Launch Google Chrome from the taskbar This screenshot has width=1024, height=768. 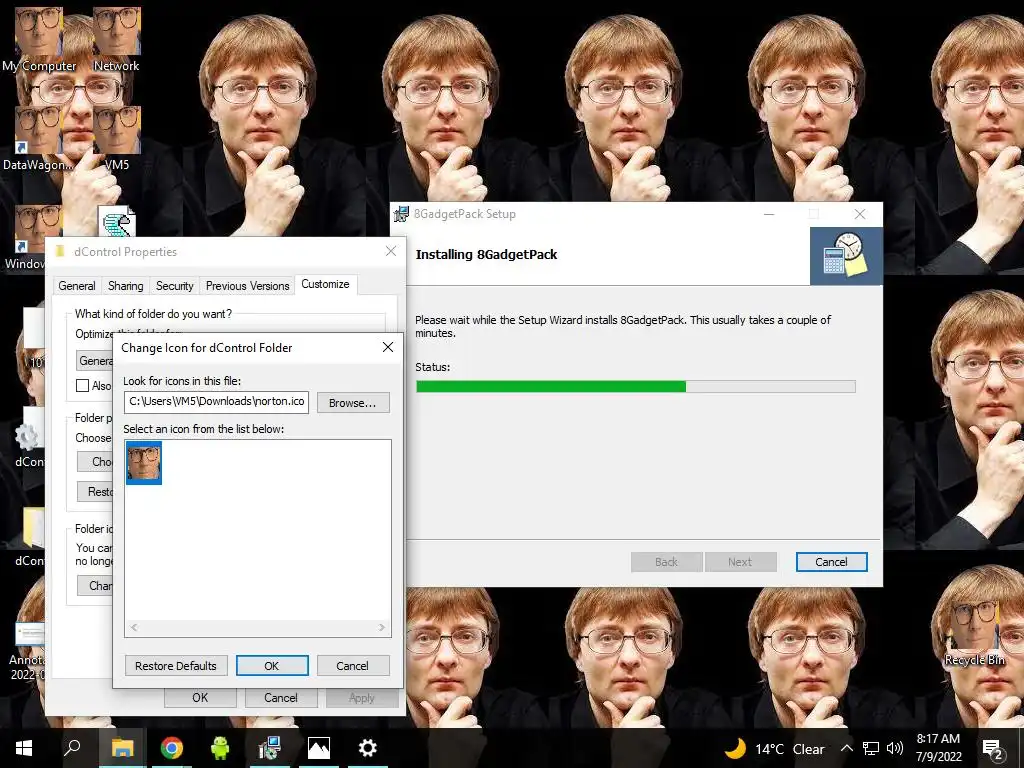(172, 748)
